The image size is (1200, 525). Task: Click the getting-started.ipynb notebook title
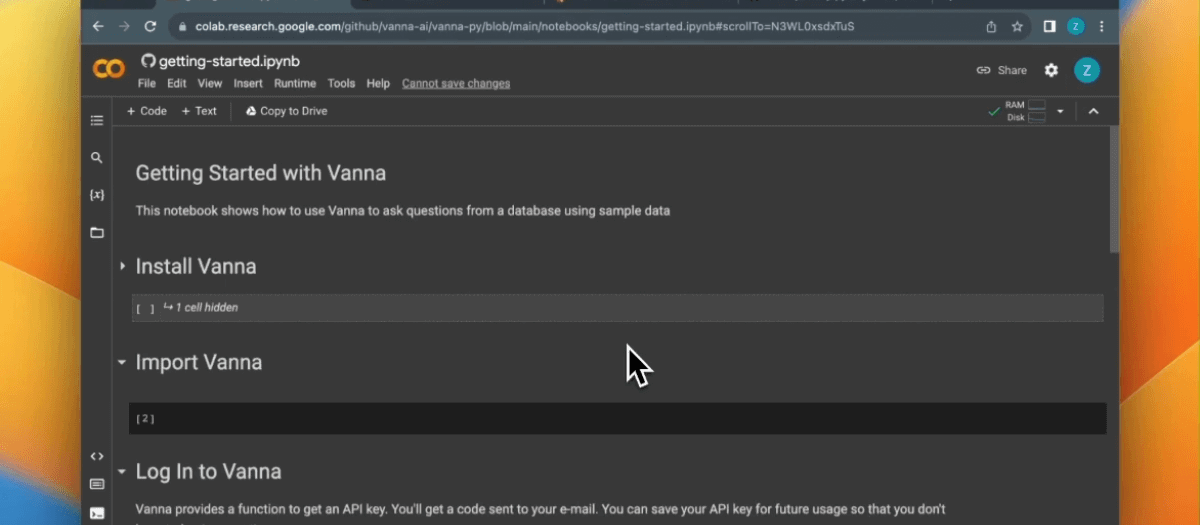229,61
